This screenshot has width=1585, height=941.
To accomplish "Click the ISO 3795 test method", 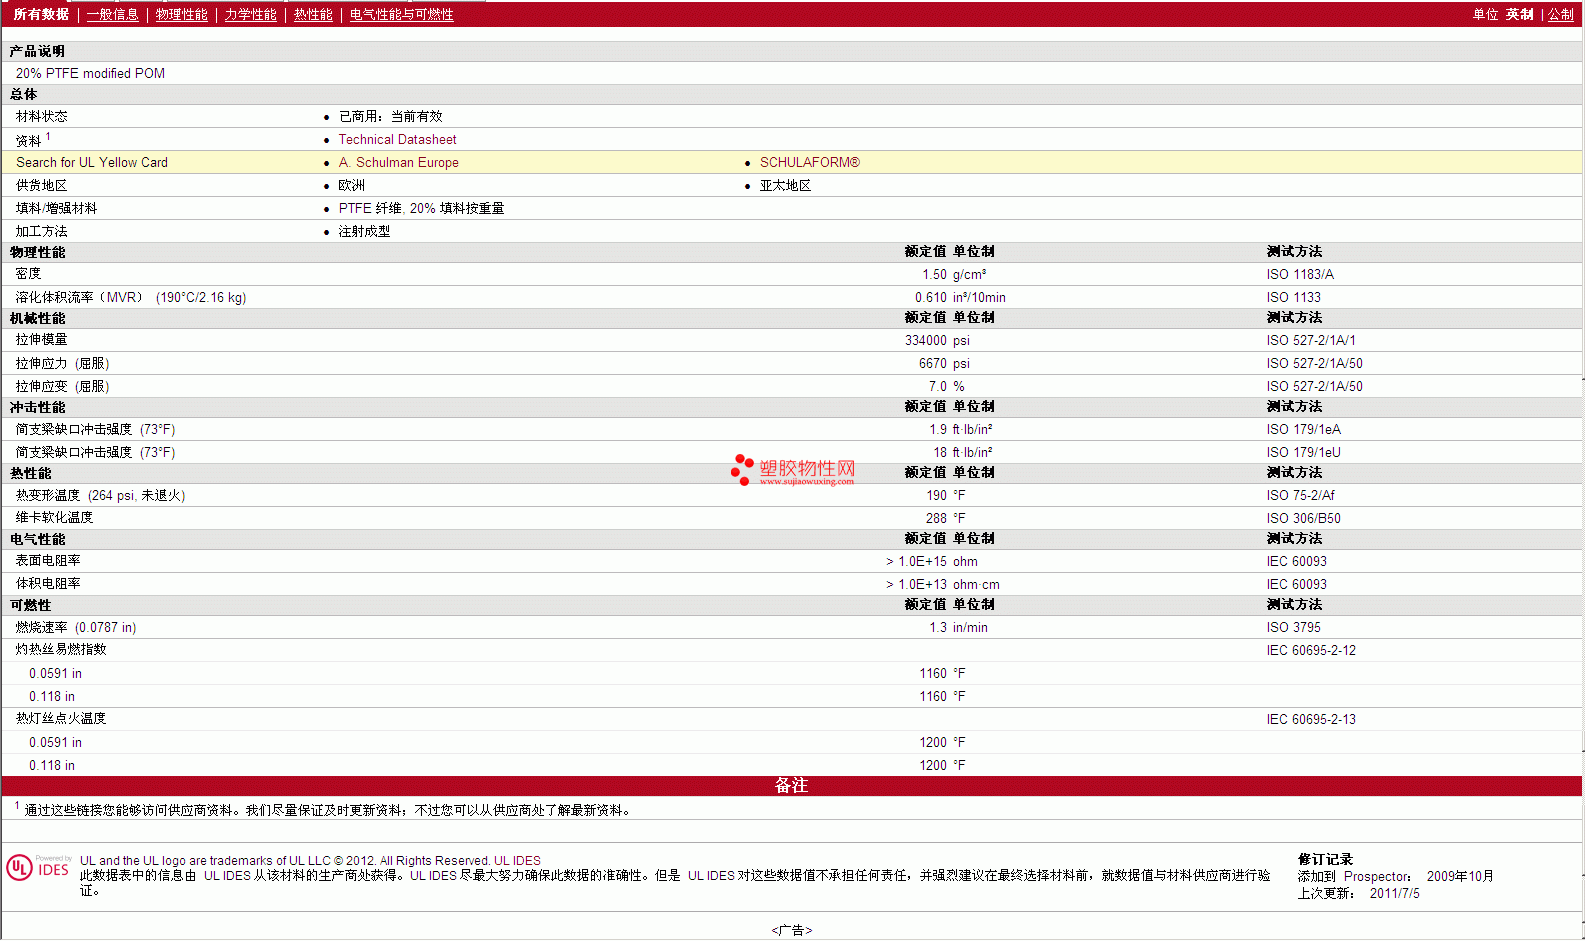I will click(1293, 628).
